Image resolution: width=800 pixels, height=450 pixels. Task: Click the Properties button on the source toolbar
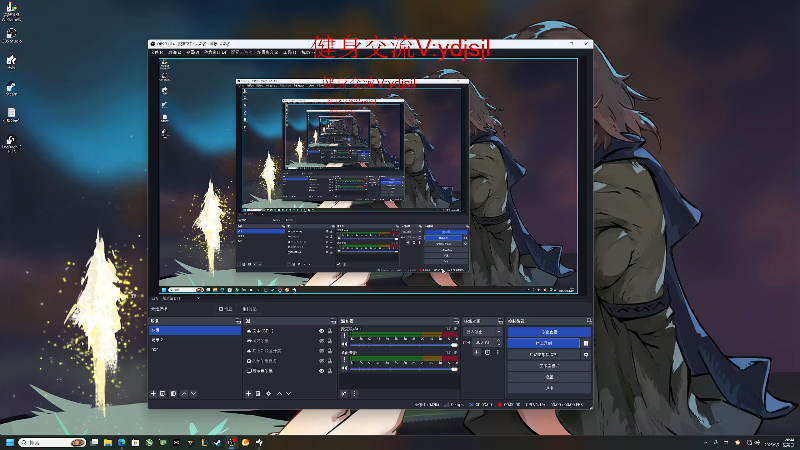pos(226,309)
